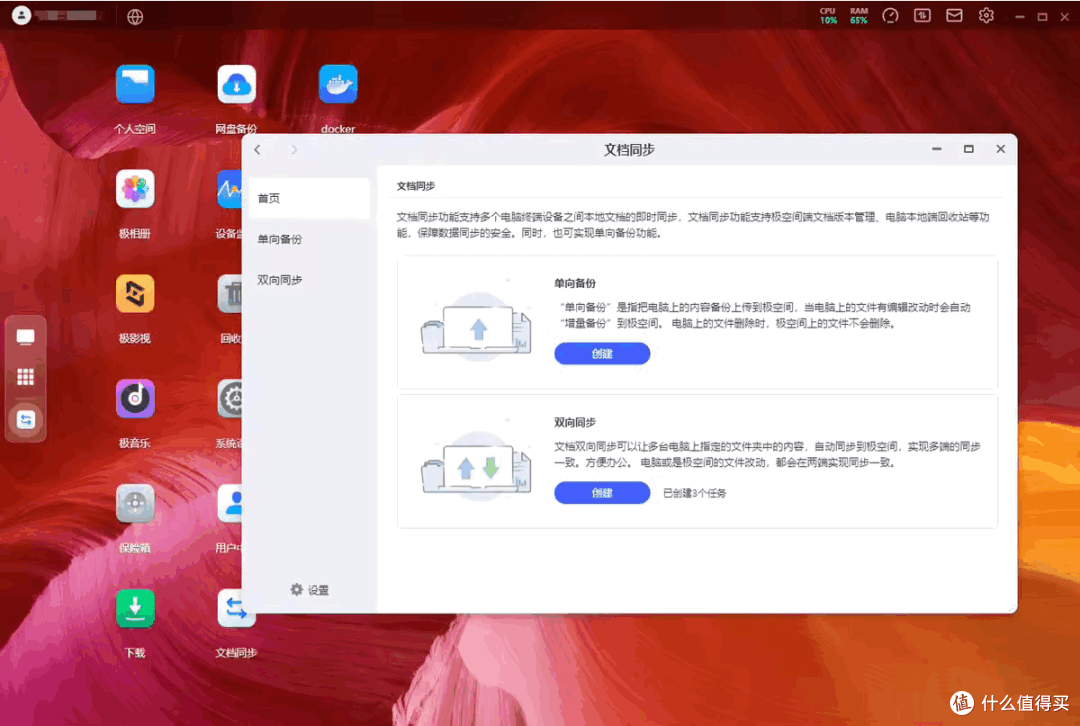Switch to sync app in left dock

25,419
